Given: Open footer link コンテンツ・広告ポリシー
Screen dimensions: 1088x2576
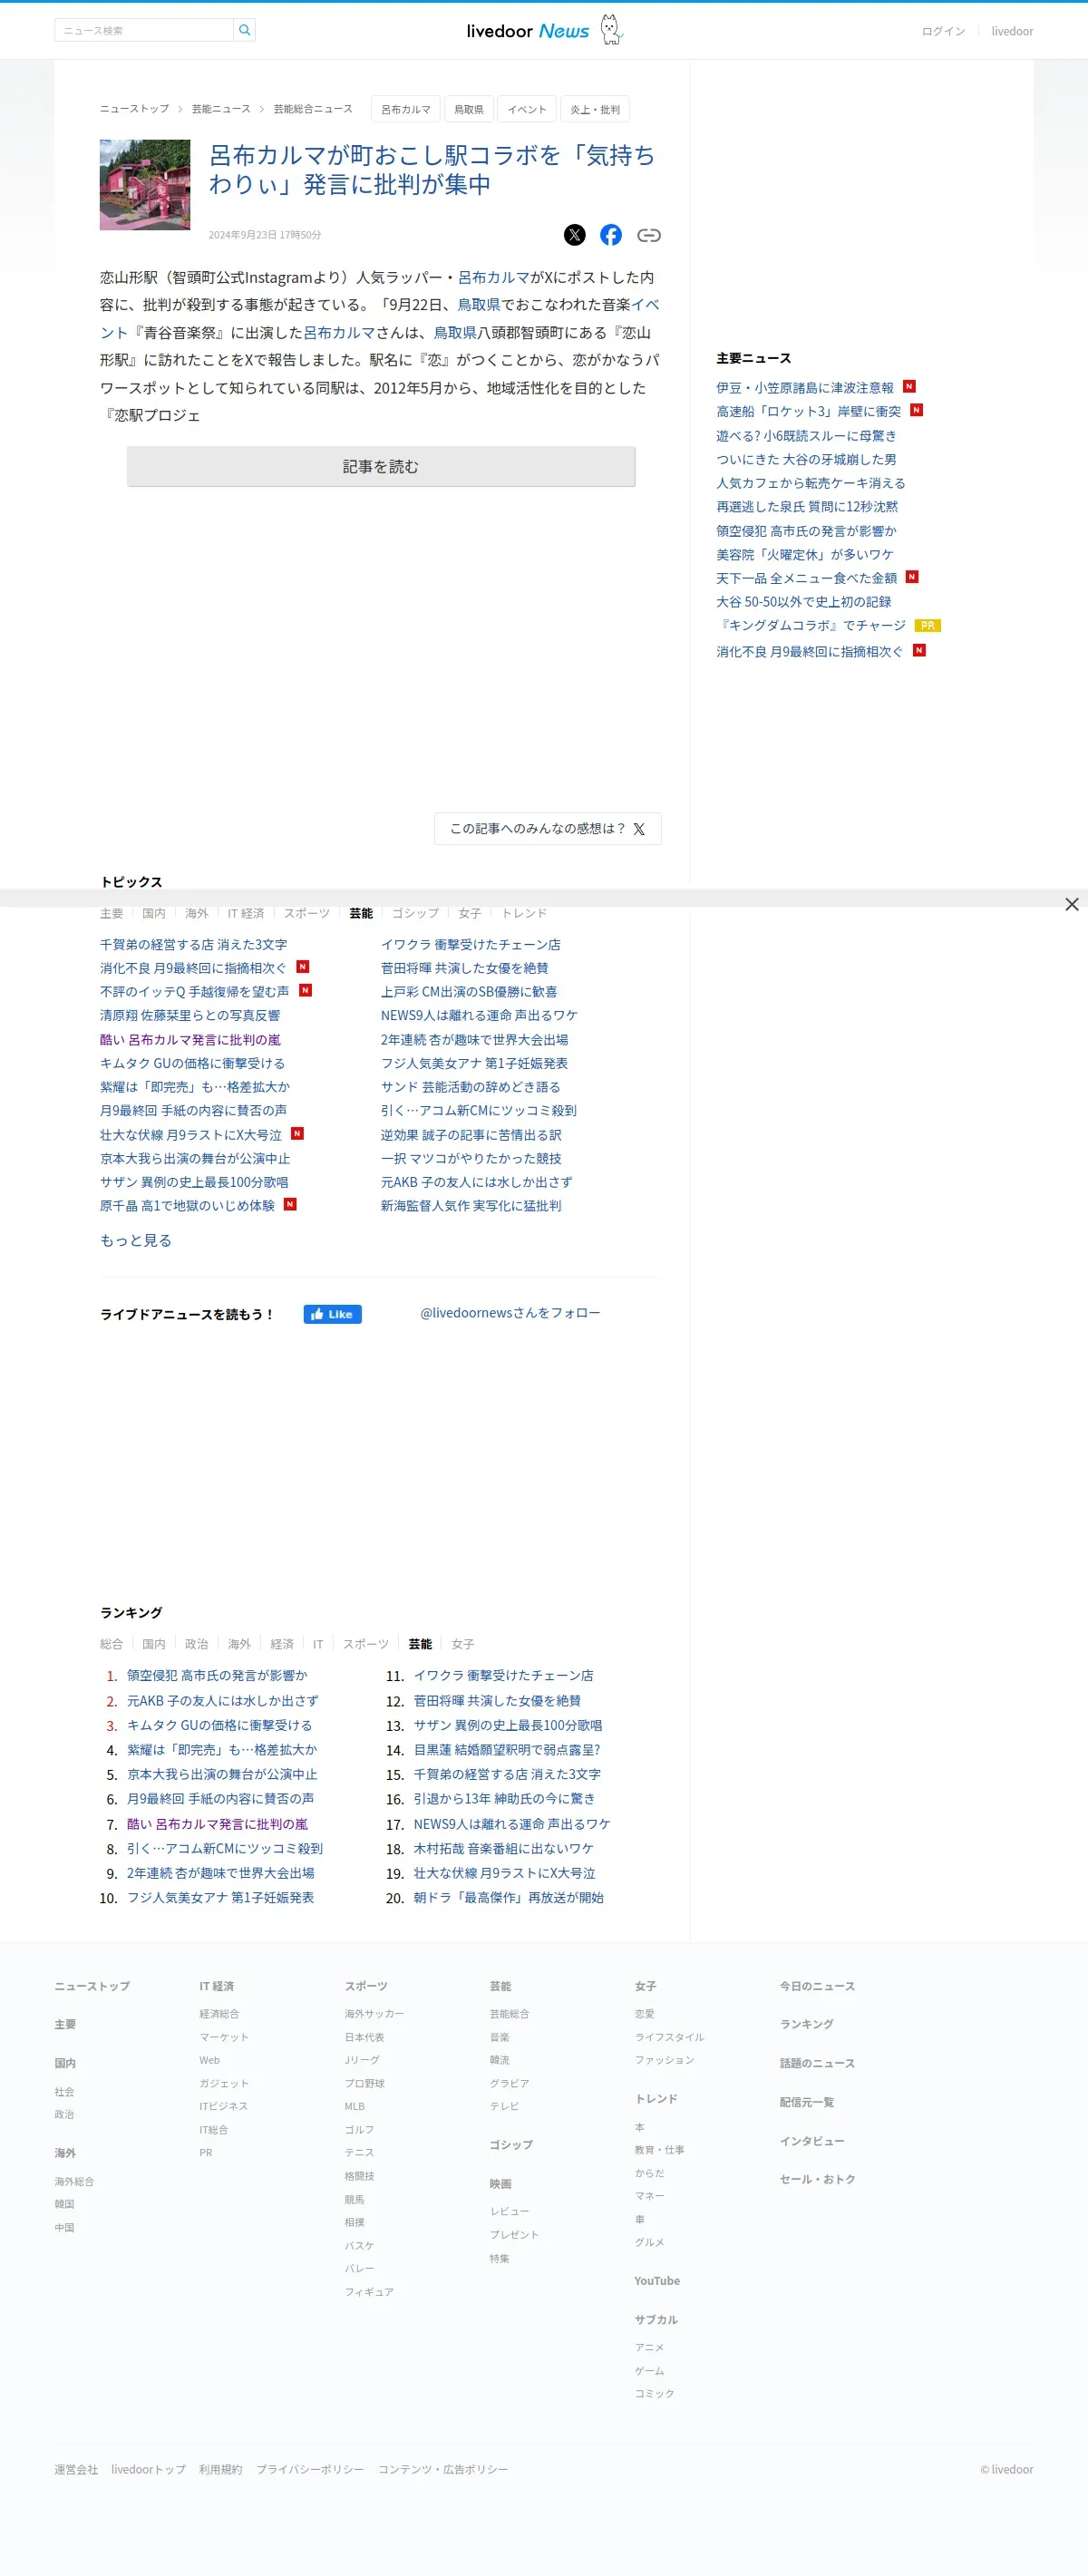Looking at the screenshot, I should pos(443,2469).
